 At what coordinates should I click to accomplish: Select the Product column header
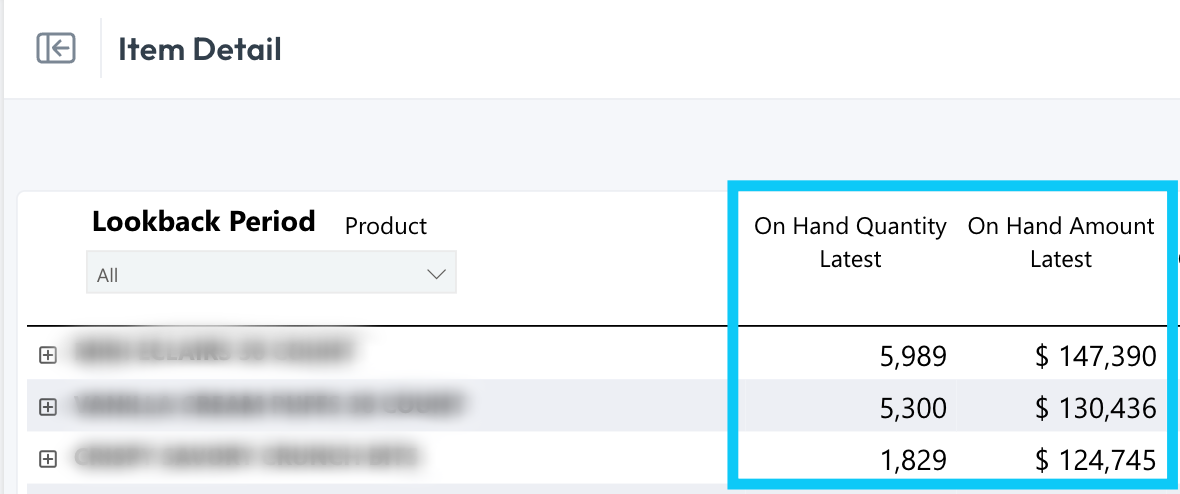pyautogui.click(x=386, y=226)
